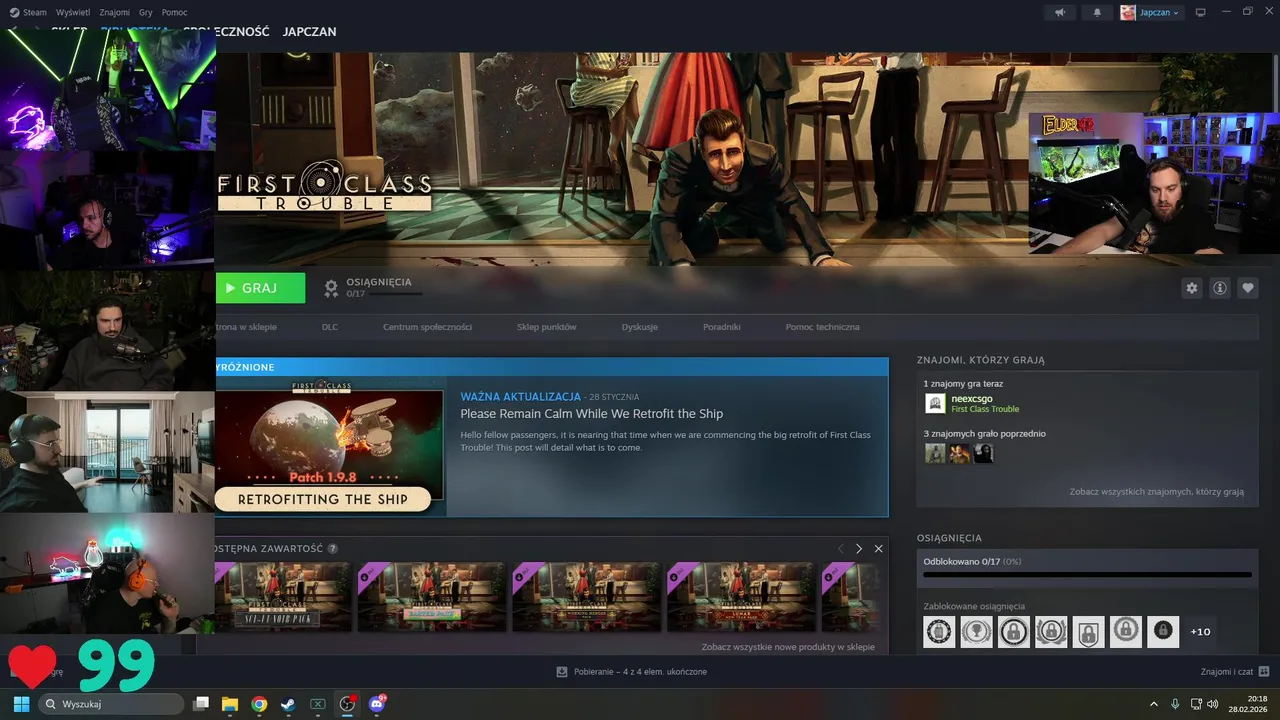The width and height of the screenshot is (1280, 720).
Task: Open Znajomi i czat panel
Action: (x=1235, y=672)
